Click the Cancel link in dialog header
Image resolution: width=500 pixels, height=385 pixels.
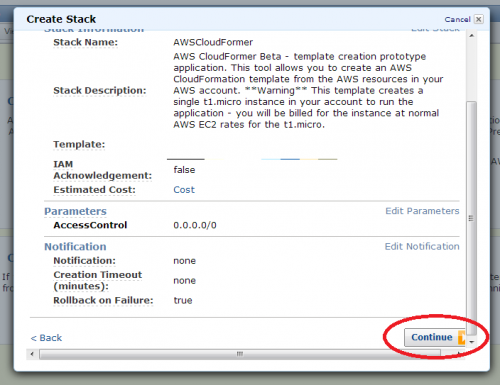pos(457,19)
